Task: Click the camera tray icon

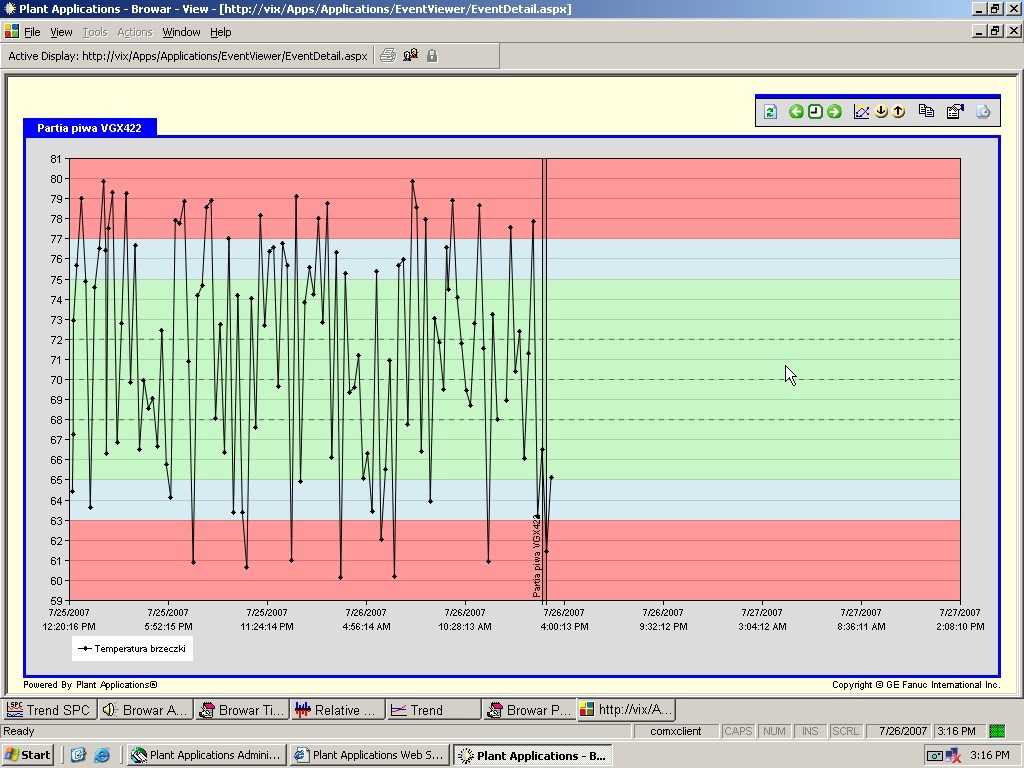Action: 935,756
